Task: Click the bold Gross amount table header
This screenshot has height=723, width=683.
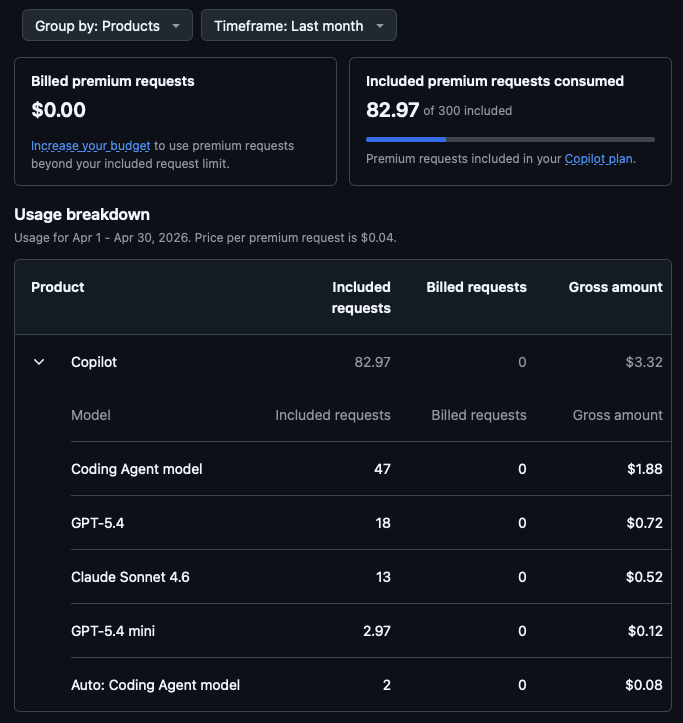Action: (x=615, y=287)
